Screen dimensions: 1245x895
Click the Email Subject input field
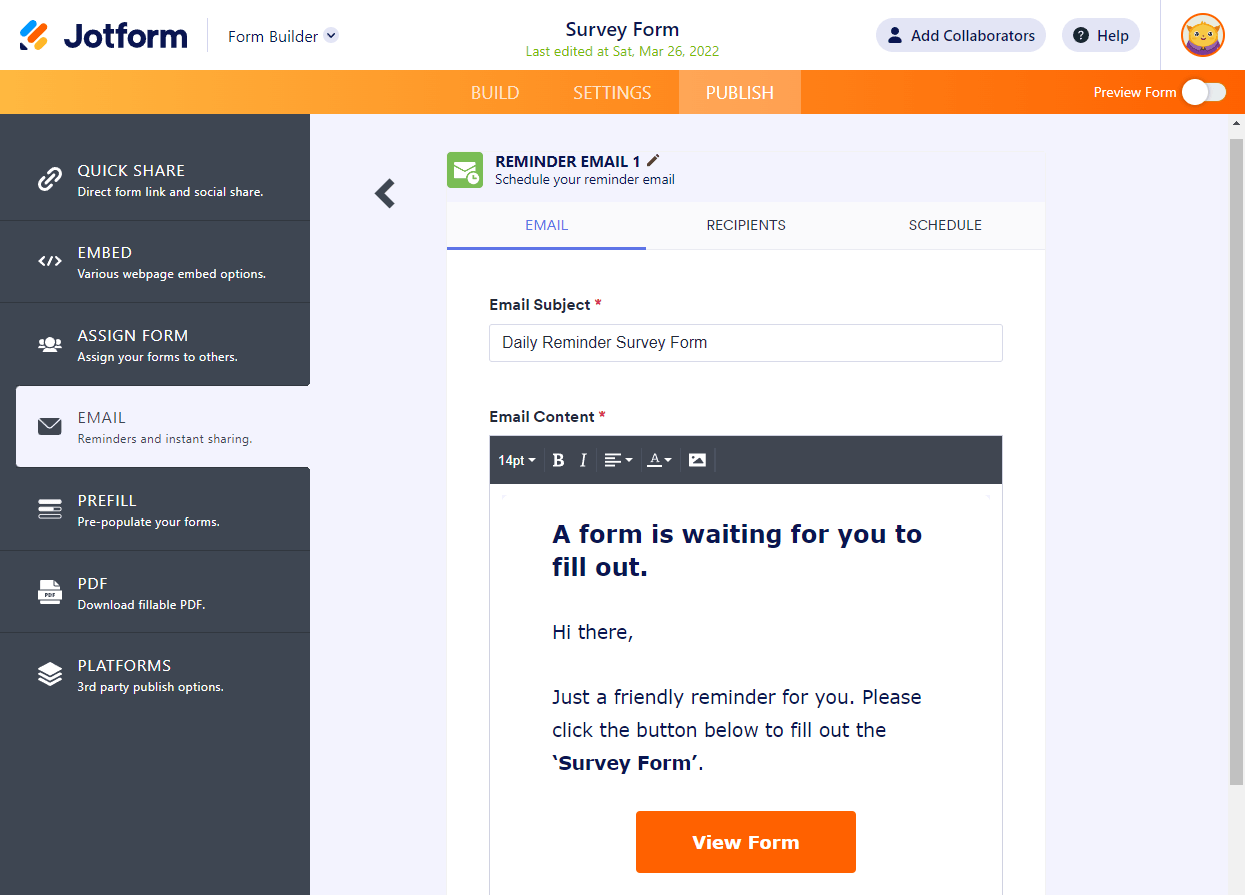(x=745, y=342)
